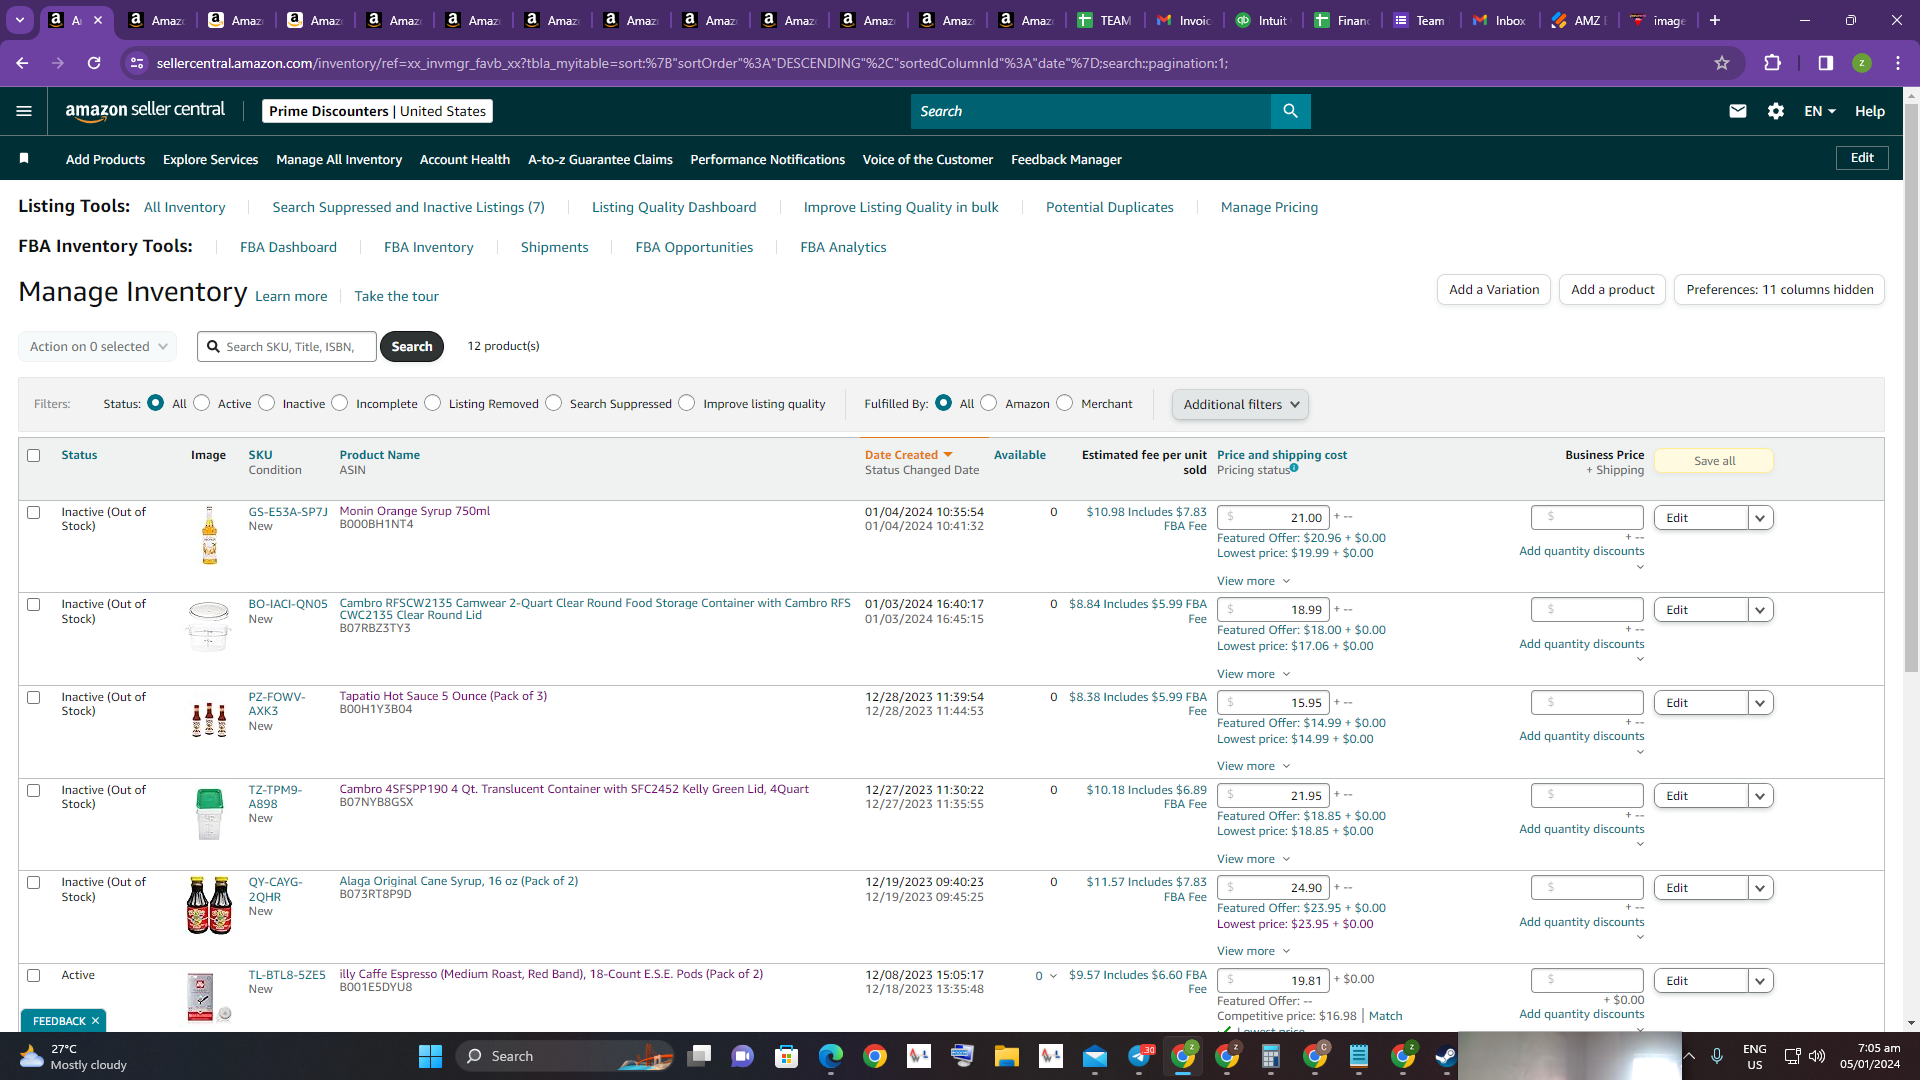The image size is (1920, 1080).
Task: Click the page vertical scrollbar thumb
Action: (1911, 387)
